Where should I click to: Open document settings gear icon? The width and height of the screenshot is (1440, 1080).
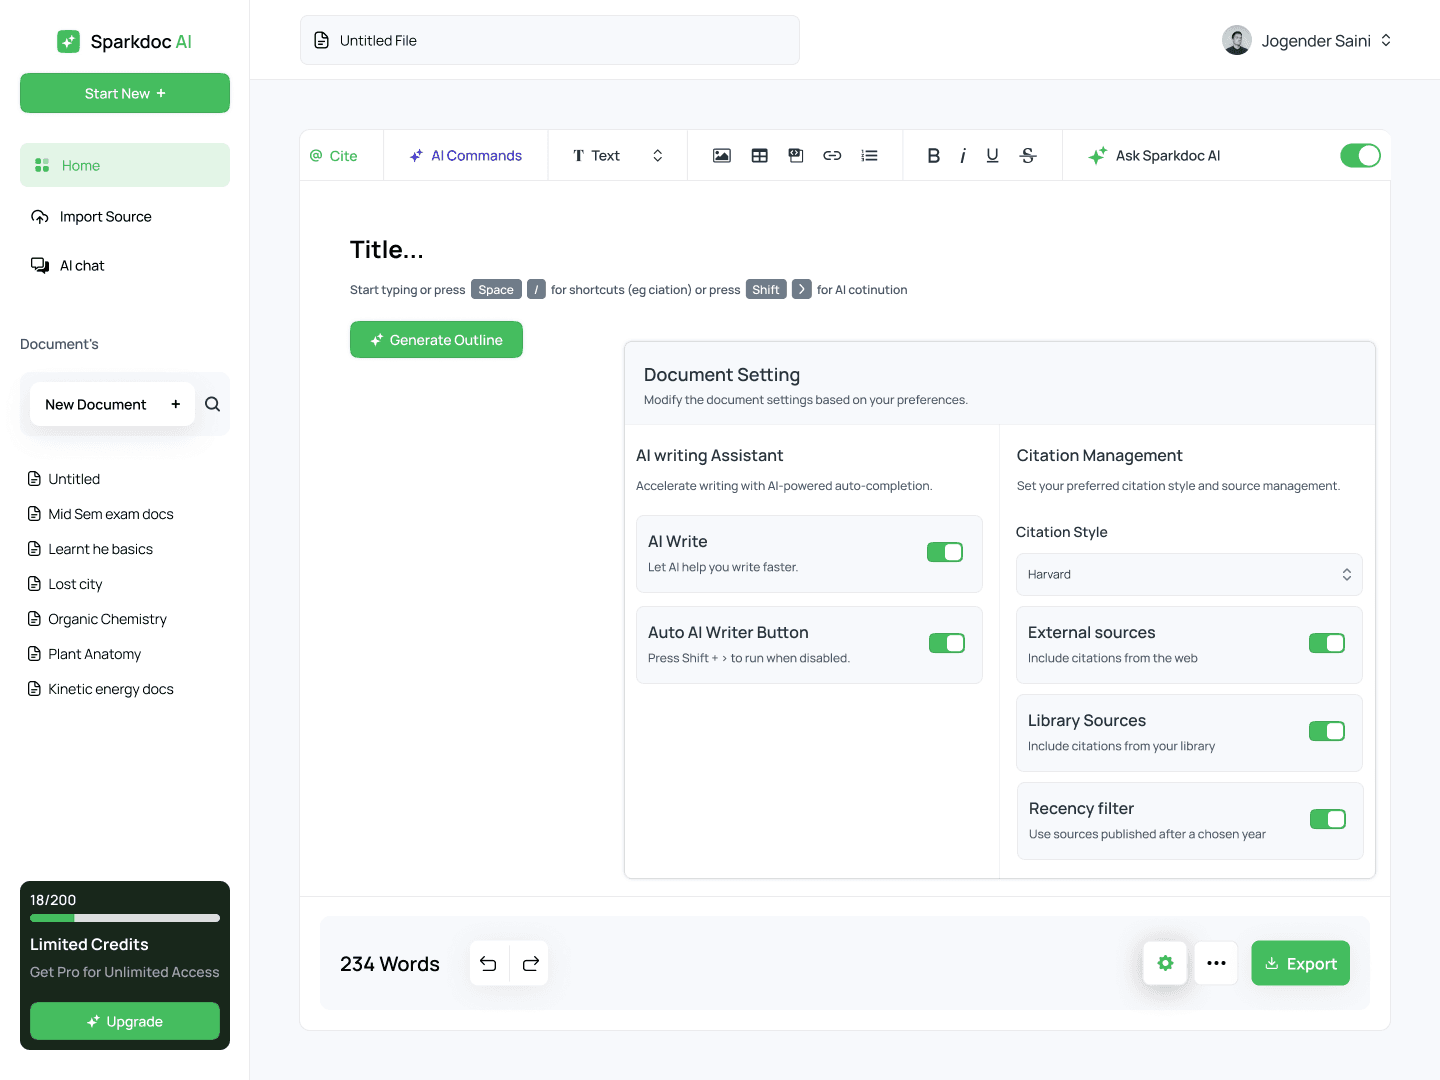(x=1165, y=963)
